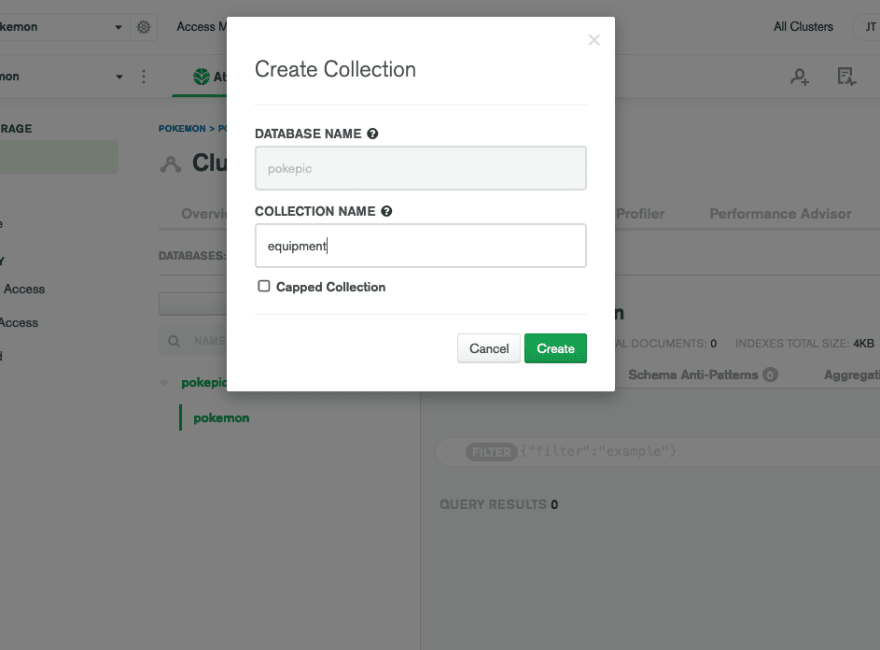Screen dimensions: 880x650
Task: Collapse the pokepic database tree node
Action: pos(164,383)
